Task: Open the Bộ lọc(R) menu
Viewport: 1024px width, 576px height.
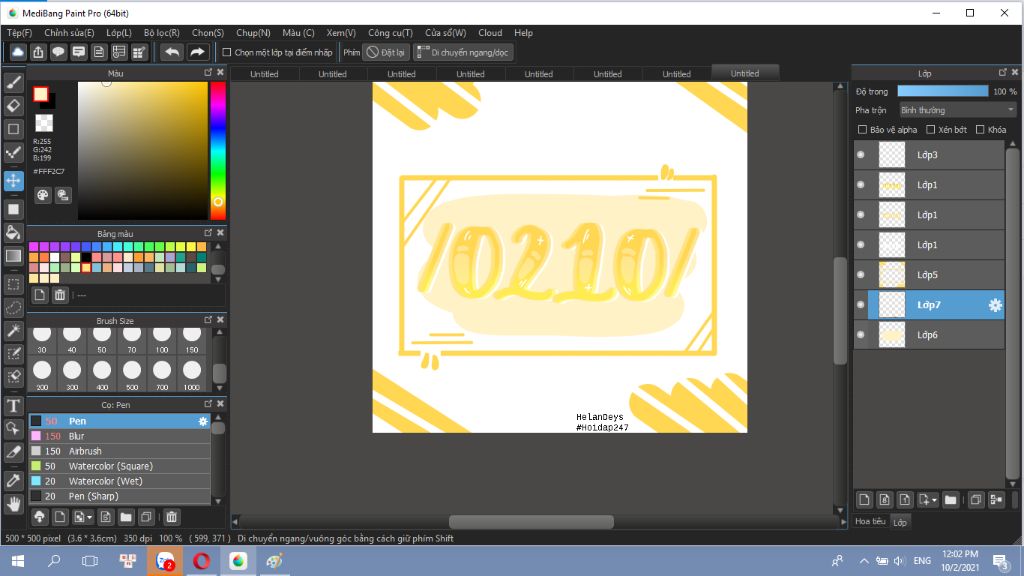Action: (162, 33)
